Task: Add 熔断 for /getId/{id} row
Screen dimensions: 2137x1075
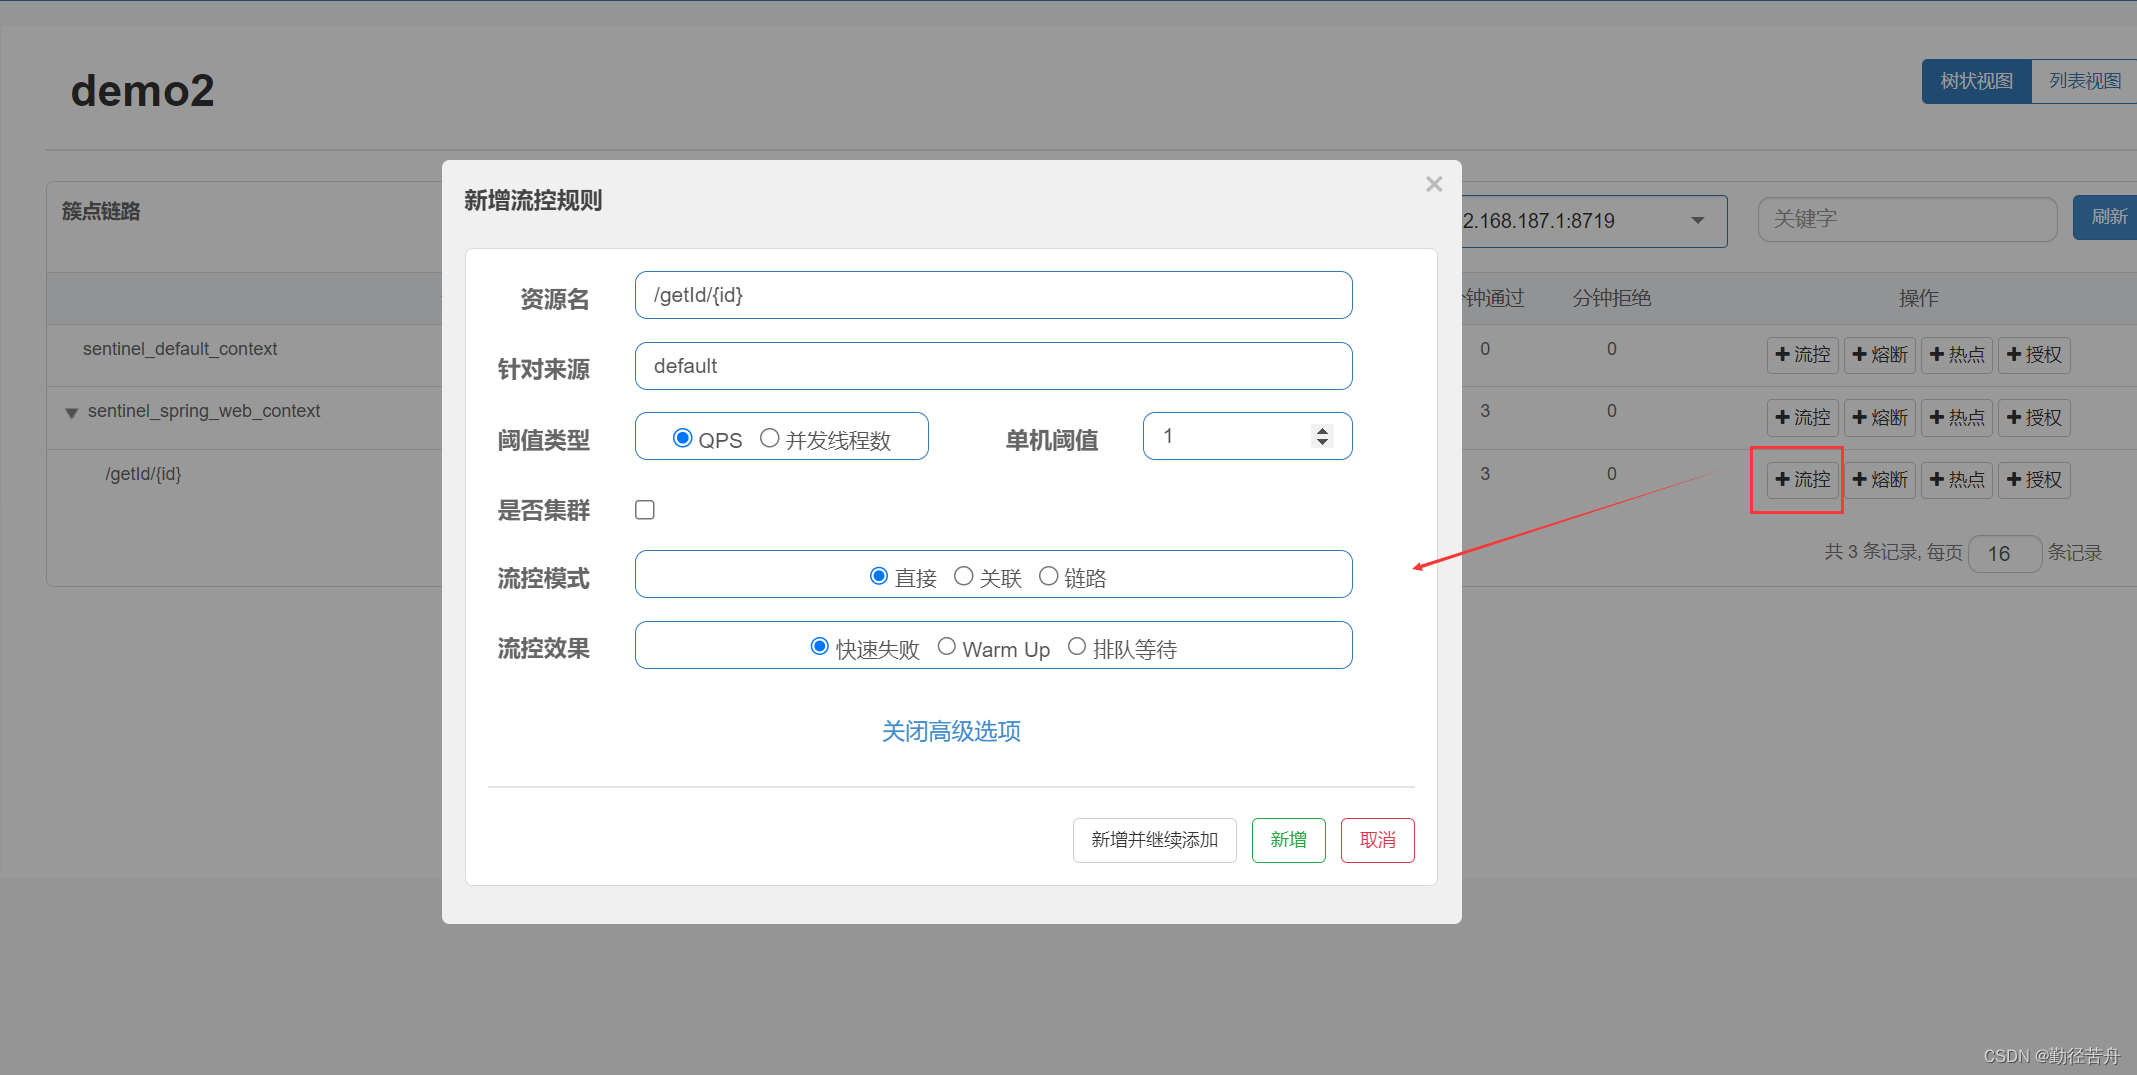Action: (1880, 480)
